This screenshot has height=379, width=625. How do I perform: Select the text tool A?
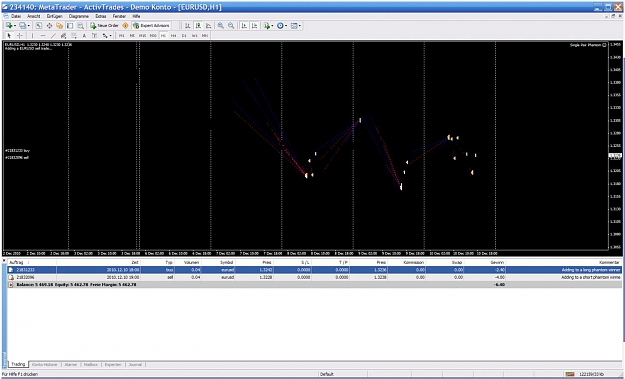84,35
